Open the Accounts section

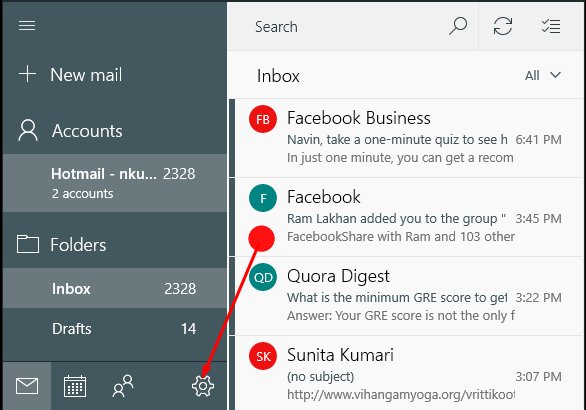(x=115, y=130)
